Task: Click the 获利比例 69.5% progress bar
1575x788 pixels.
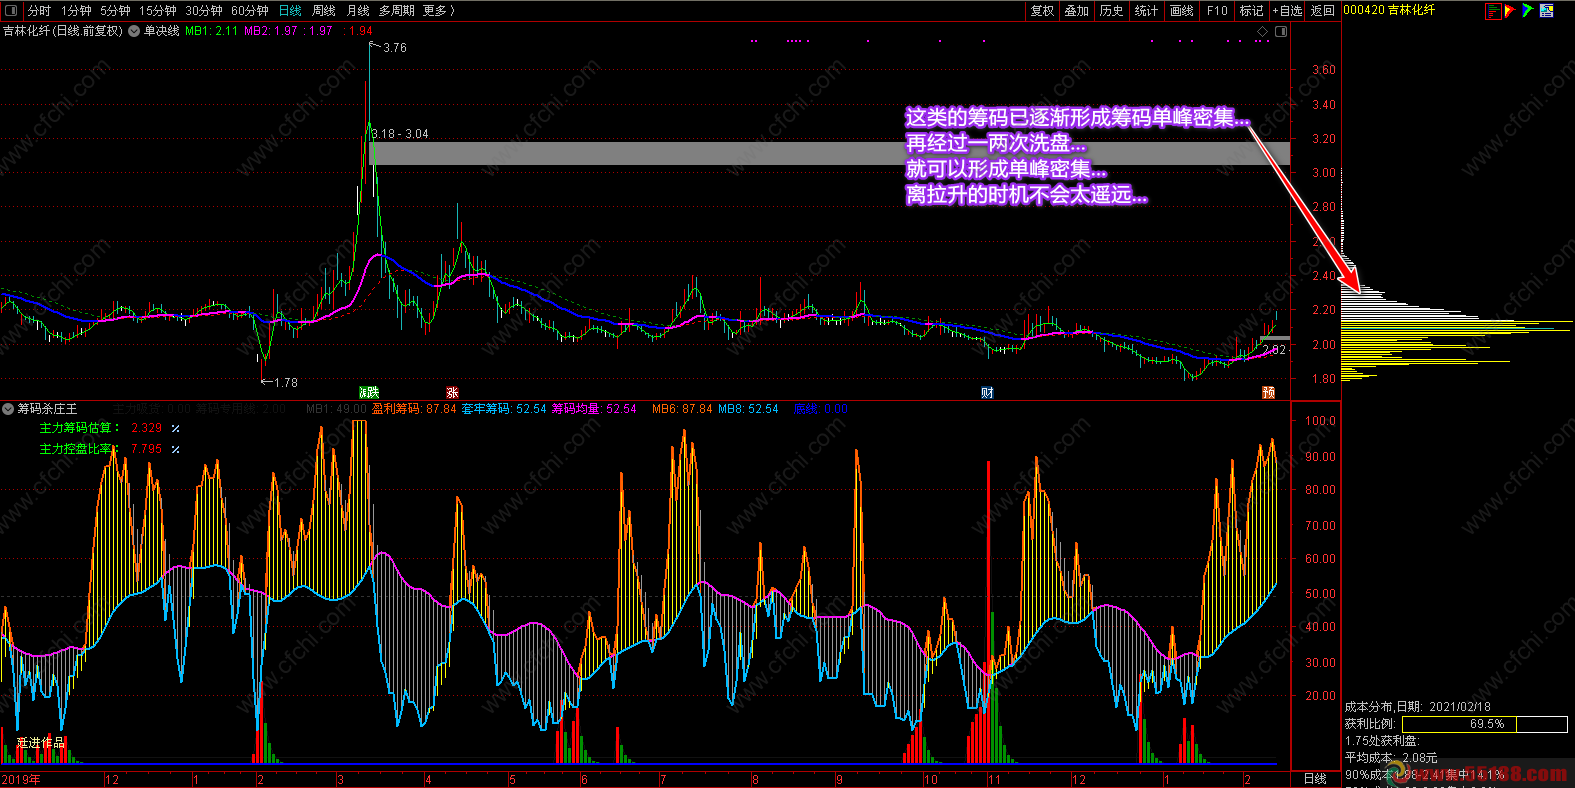Action: tap(1484, 724)
